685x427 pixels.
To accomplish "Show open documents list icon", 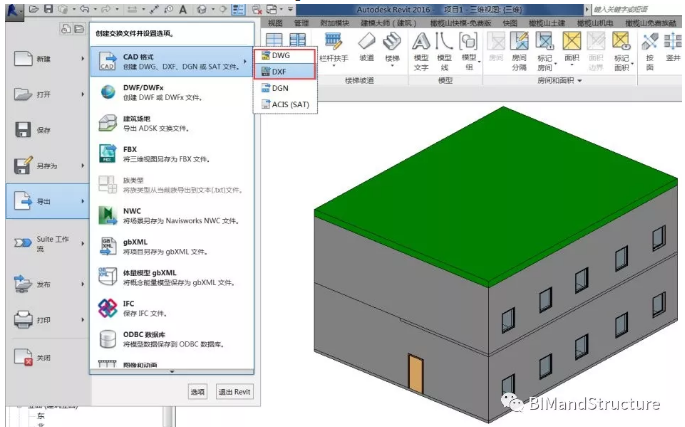I will [79, 29].
